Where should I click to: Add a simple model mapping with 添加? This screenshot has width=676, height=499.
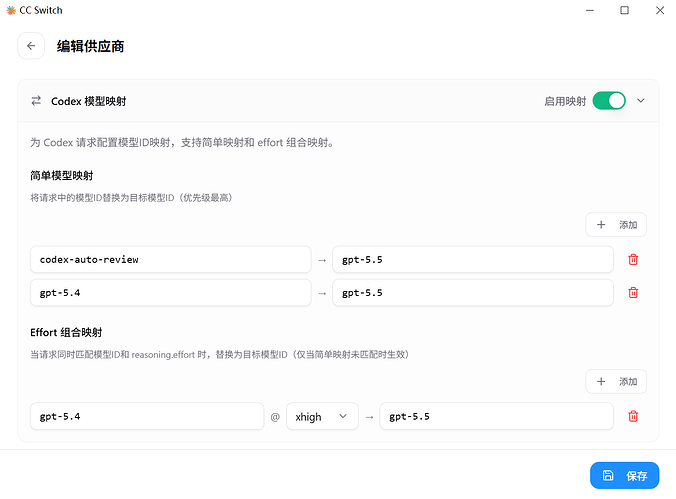616,225
